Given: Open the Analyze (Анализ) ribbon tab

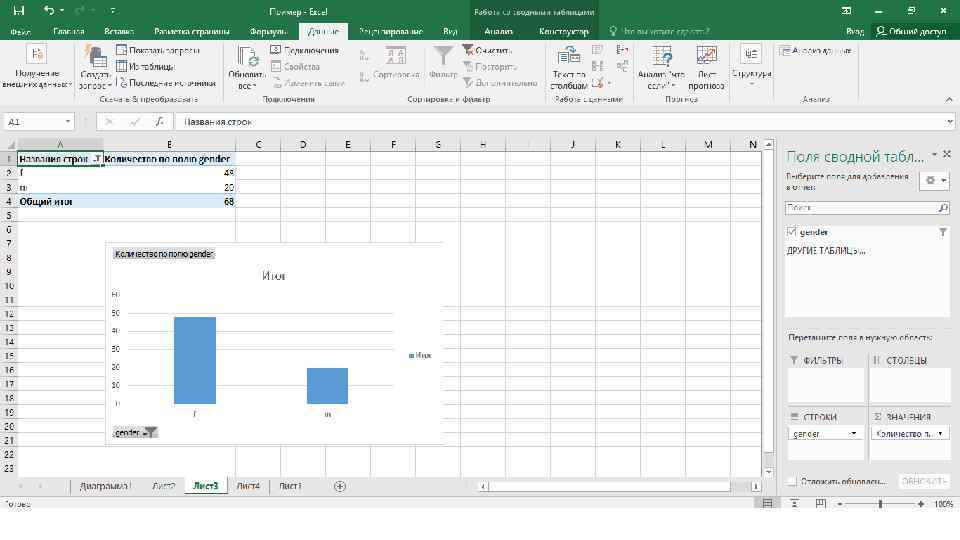Looking at the screenshot, I should [x=498, y=31].
